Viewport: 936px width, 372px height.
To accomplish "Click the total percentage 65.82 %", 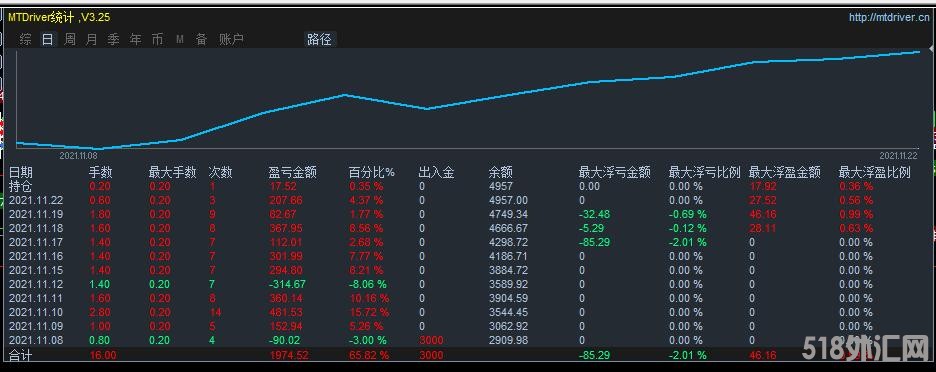I will click(368, 355).
